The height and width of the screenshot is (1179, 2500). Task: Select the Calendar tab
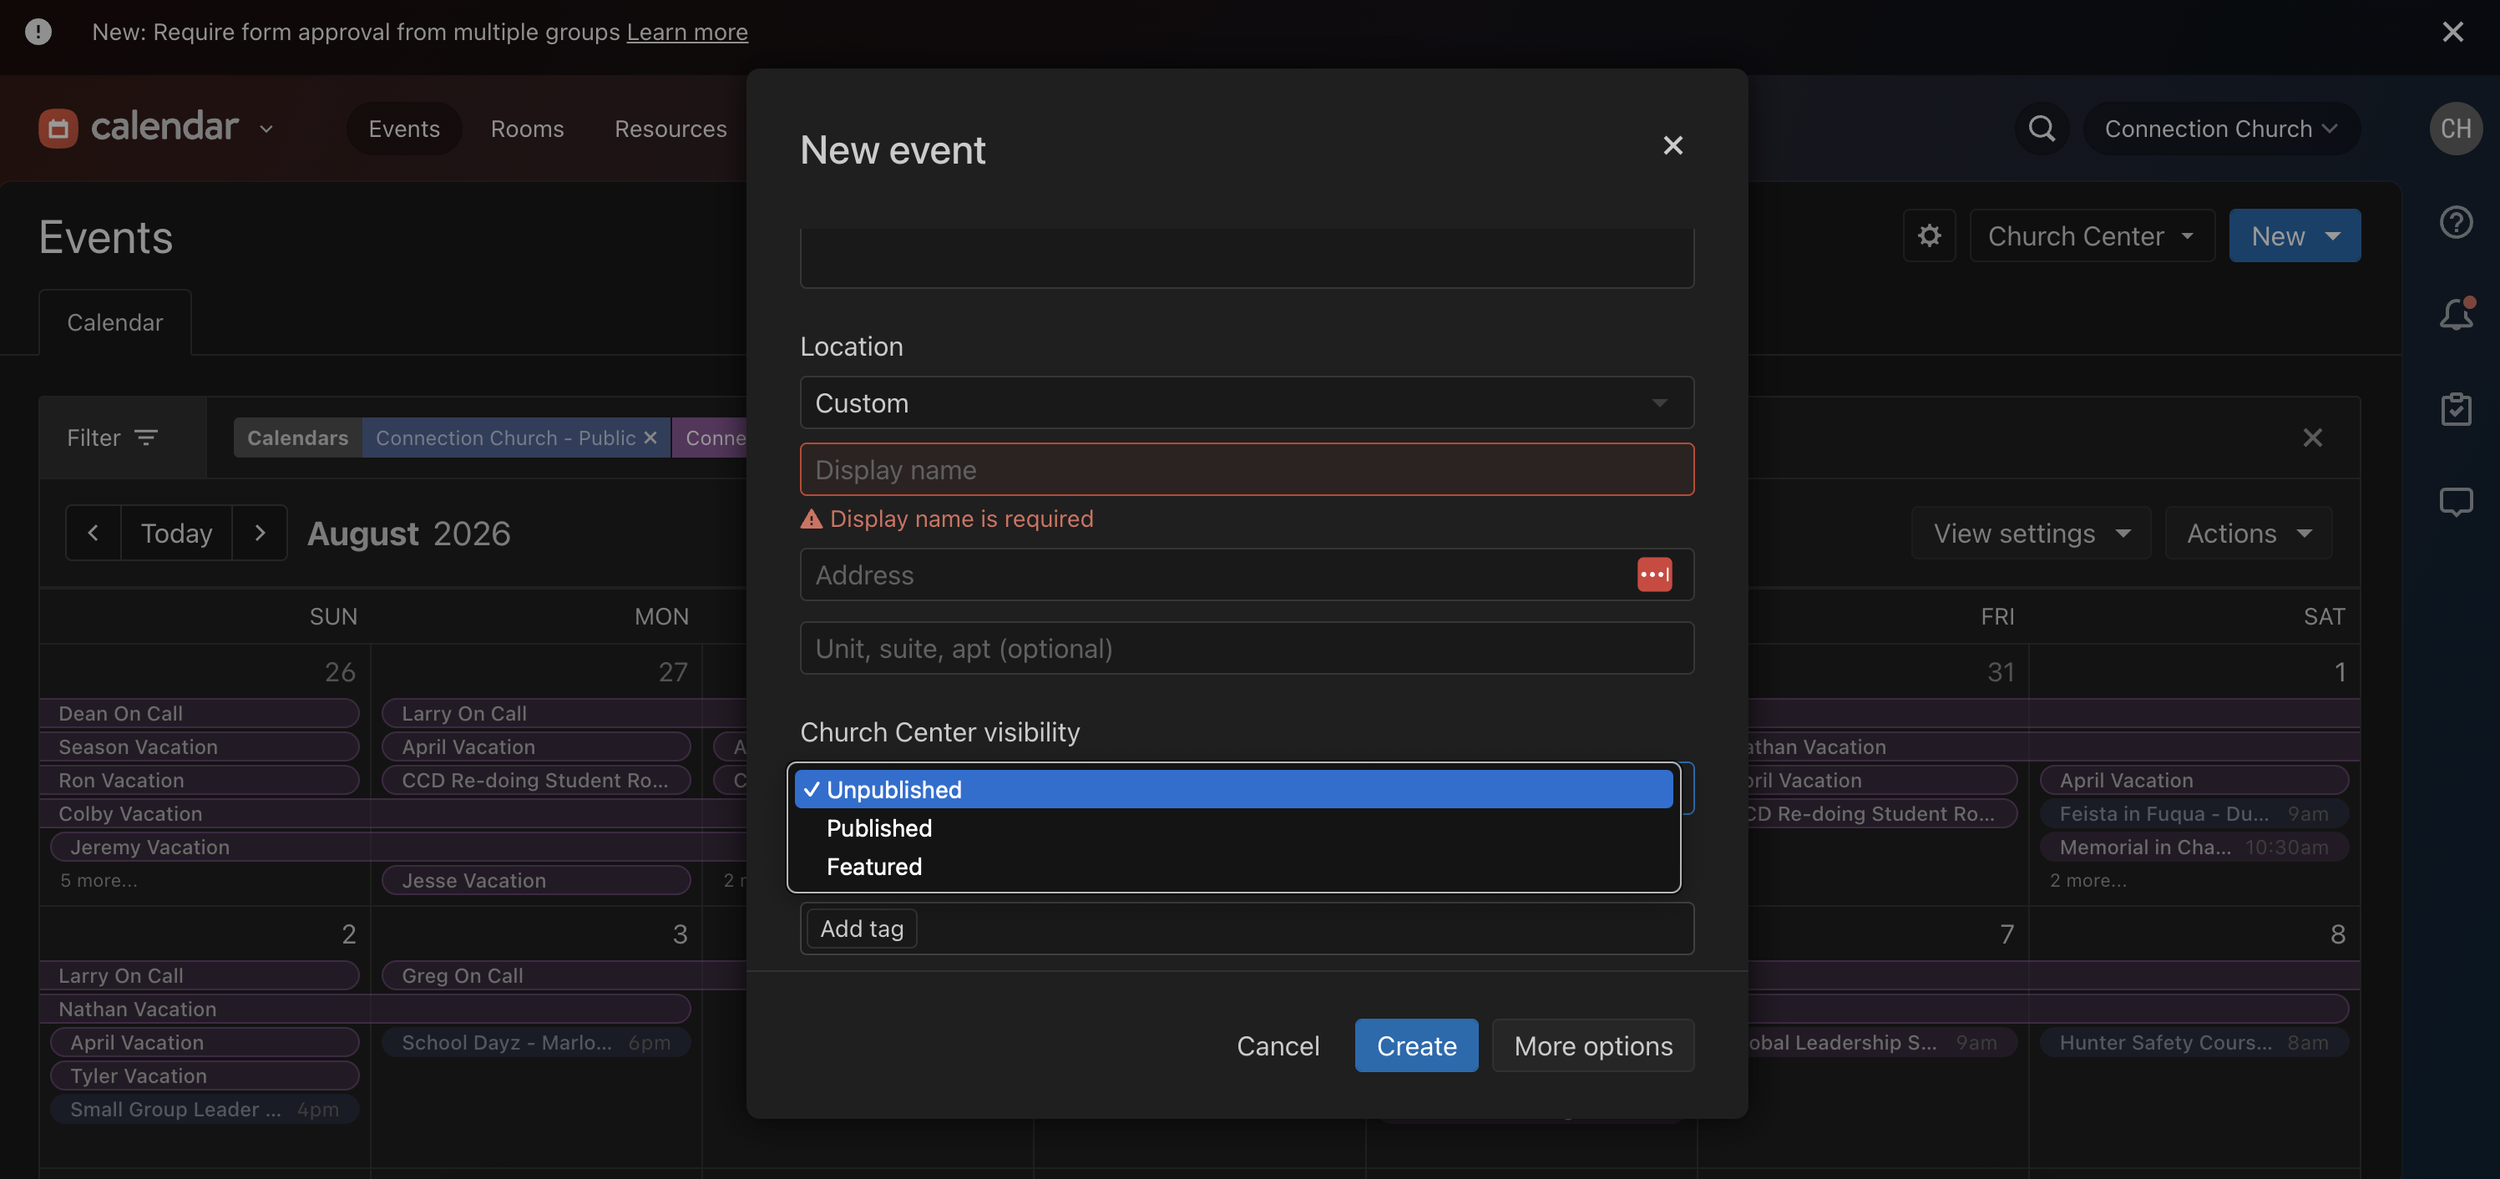[x=115, y=322]
